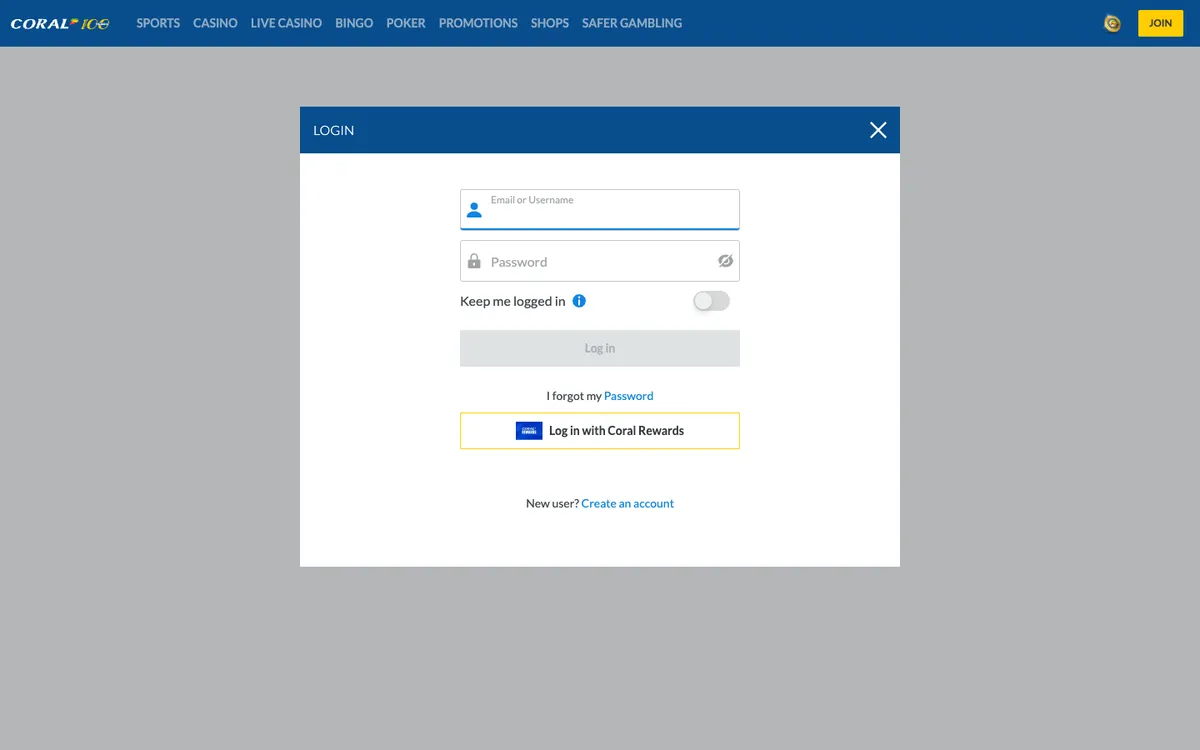The image size is (1200, 750).
Task: Open the Poker section
Action: point(406,23)
